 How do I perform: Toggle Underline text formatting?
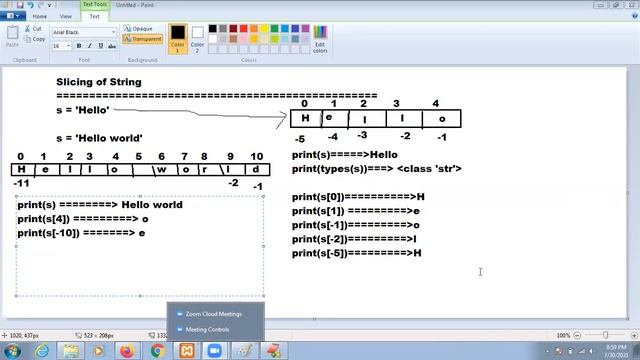point(100,46)
